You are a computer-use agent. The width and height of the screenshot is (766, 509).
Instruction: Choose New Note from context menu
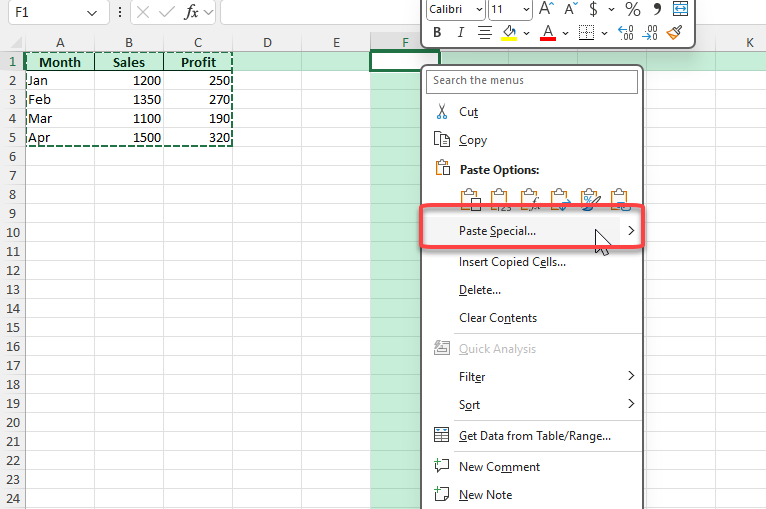532,495
